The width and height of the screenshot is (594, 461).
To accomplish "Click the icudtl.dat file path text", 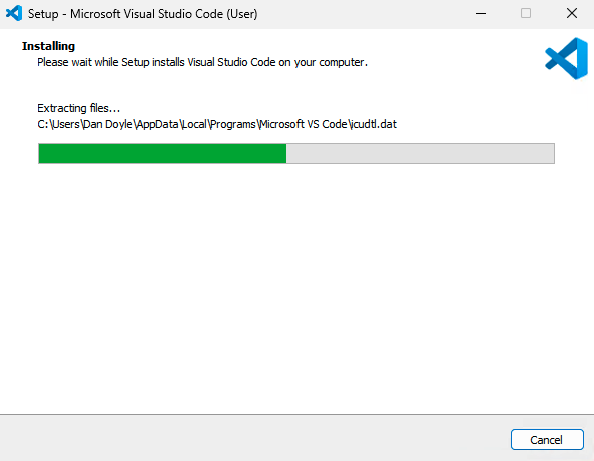I will click(x=217, y=124).
